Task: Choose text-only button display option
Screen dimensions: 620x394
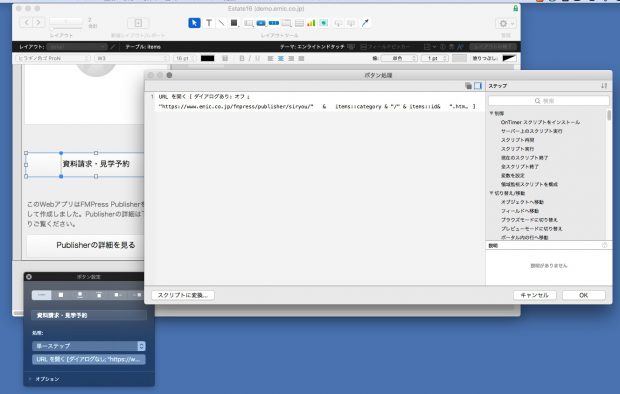Action: click(x=42, y=295)
